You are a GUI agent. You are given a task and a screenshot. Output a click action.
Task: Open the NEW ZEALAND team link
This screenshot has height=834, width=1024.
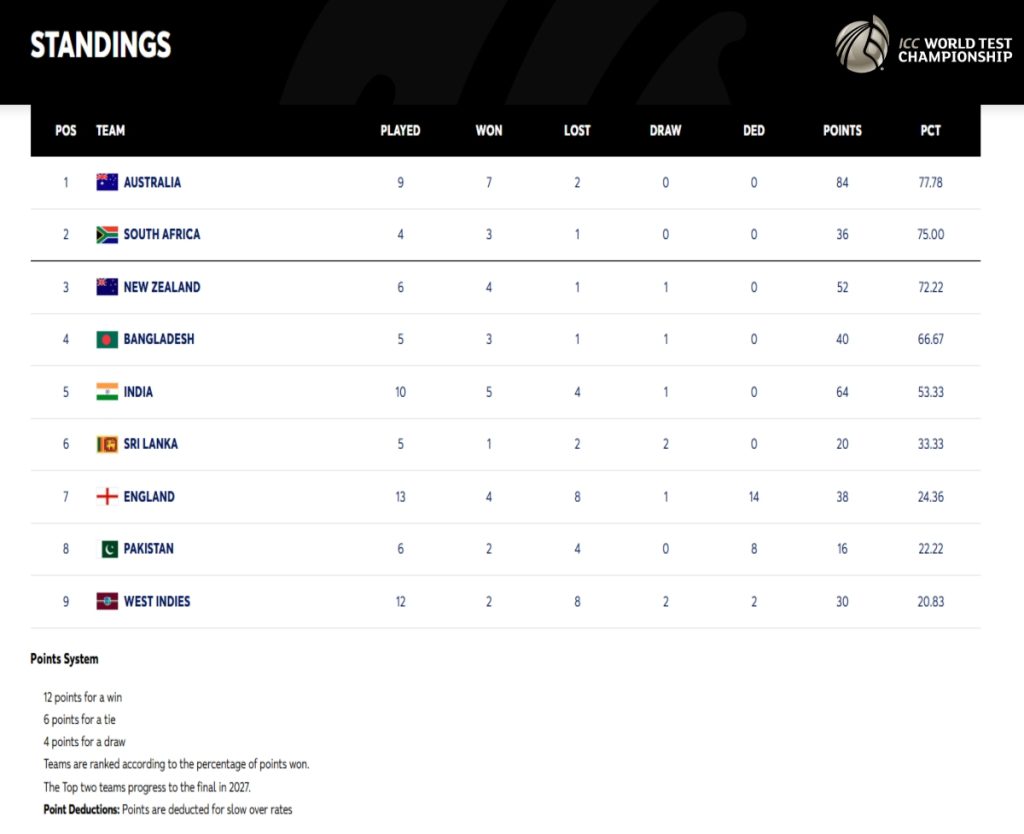click(162, 287)
